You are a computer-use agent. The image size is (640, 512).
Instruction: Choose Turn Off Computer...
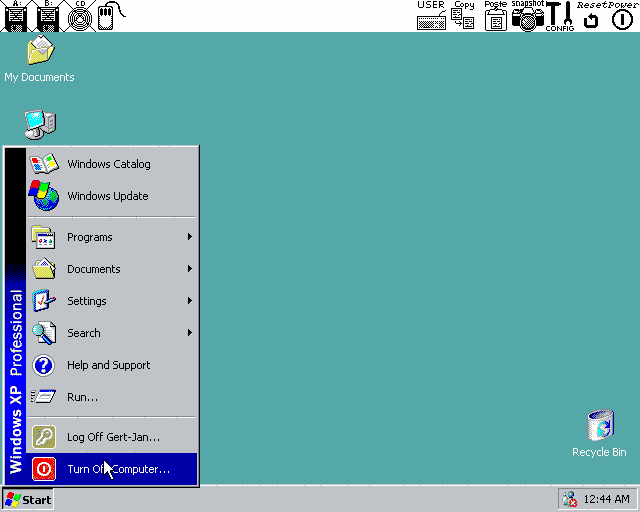point(112,469)
